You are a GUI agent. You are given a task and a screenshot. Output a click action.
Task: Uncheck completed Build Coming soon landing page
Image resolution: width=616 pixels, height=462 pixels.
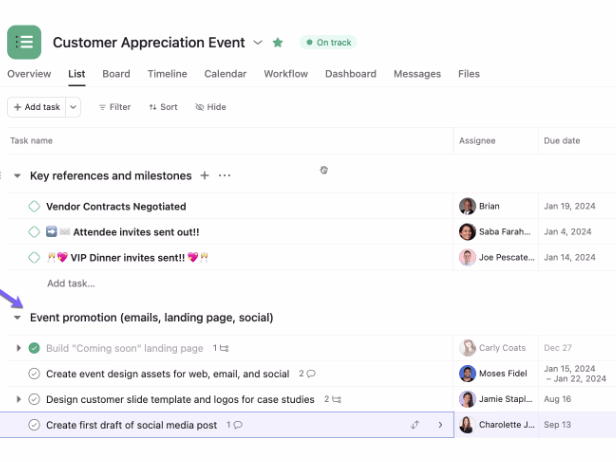pos(34,348)
